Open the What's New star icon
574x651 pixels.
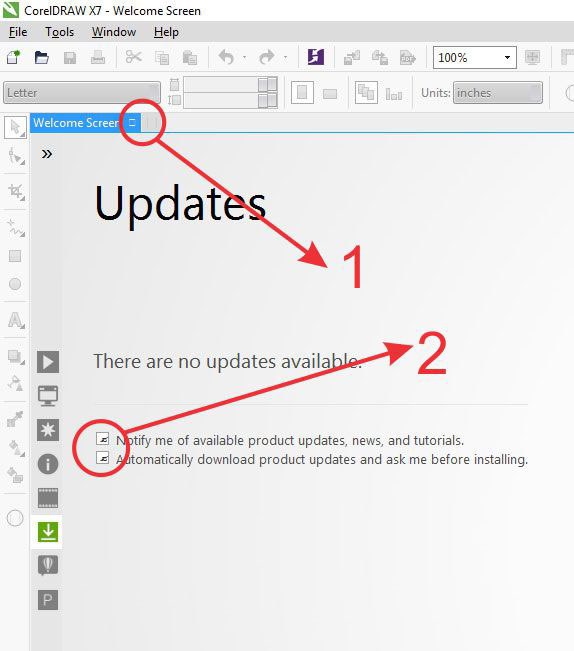click(x=48, y=430)
